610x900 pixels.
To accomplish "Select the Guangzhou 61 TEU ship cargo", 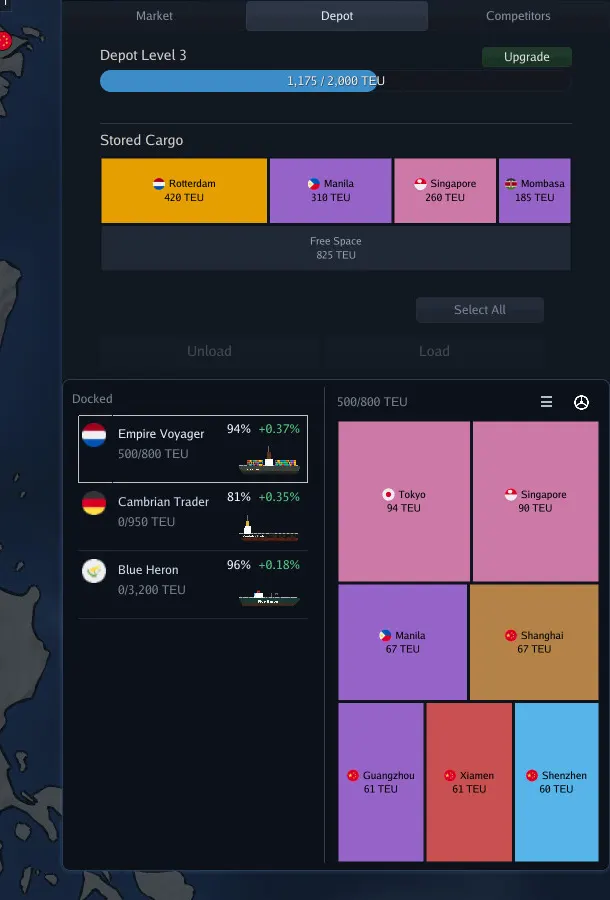I will pyautogui.click(x=381, y=782).
